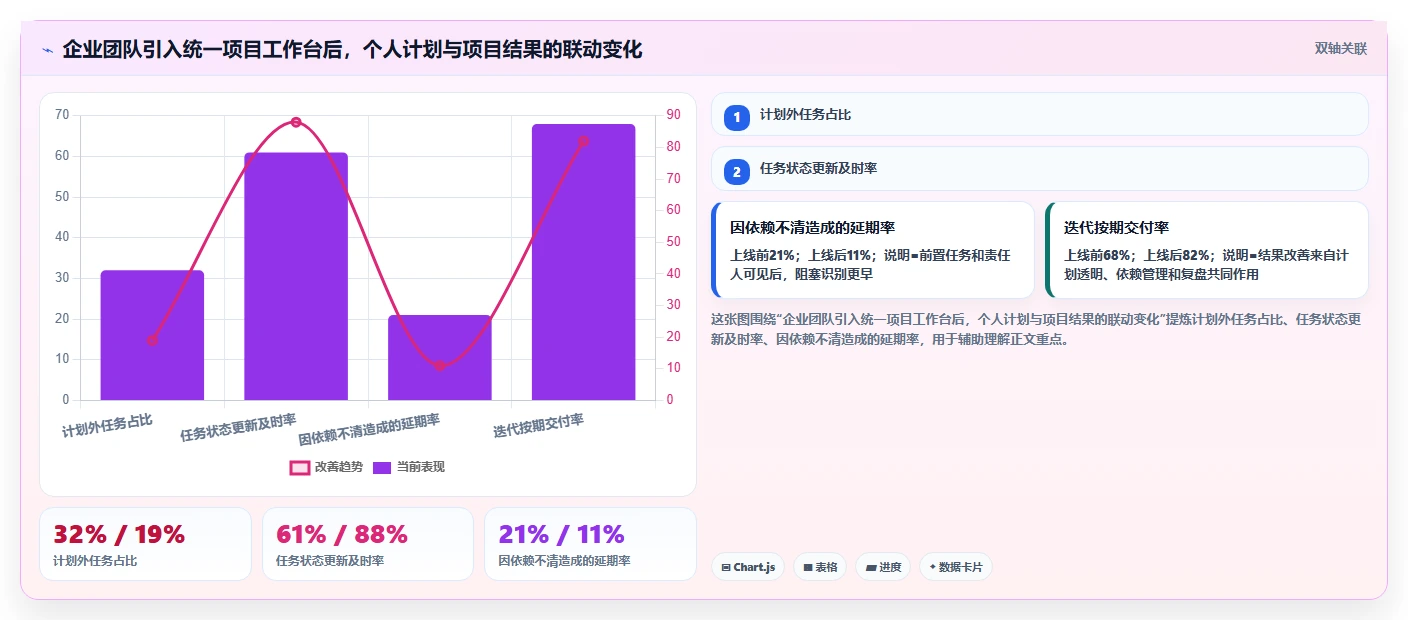Click the 双轴关联 label in header
This screenshot has height=620, width=1408.
pyautogui.click(x=1340, y=49)
